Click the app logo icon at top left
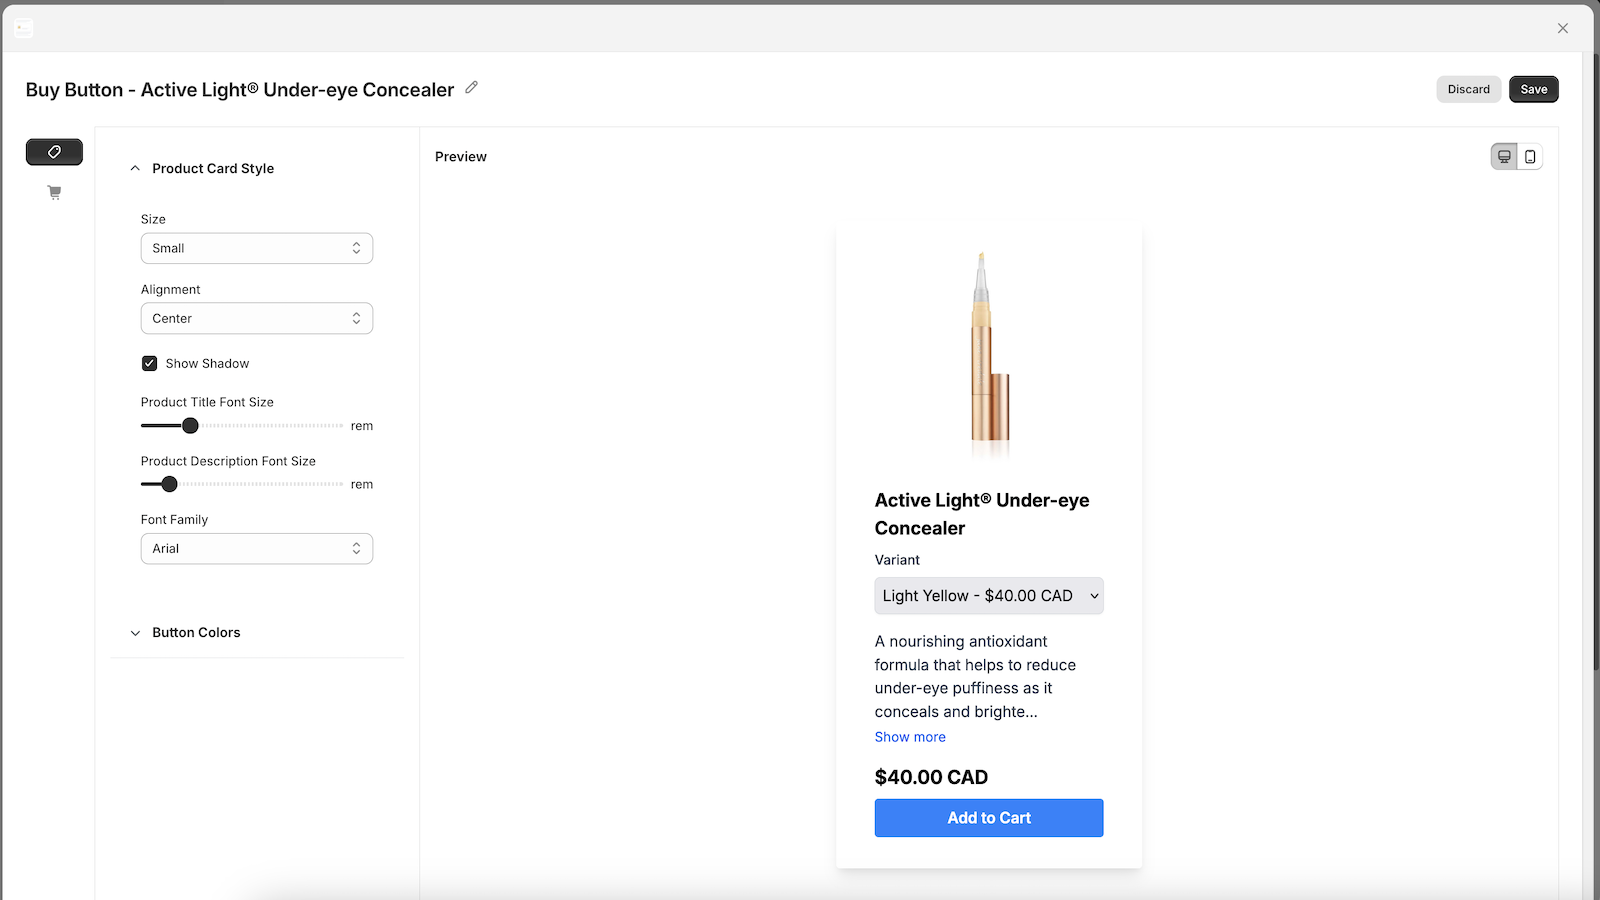This screenshot has height=900, width=1600. click(23, 28)
